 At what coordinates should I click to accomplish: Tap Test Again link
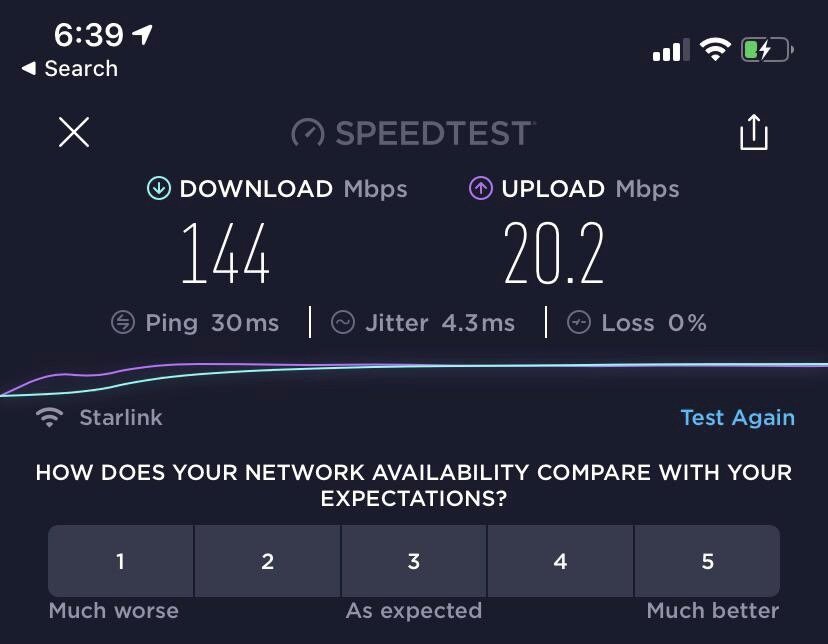point(738,418)
